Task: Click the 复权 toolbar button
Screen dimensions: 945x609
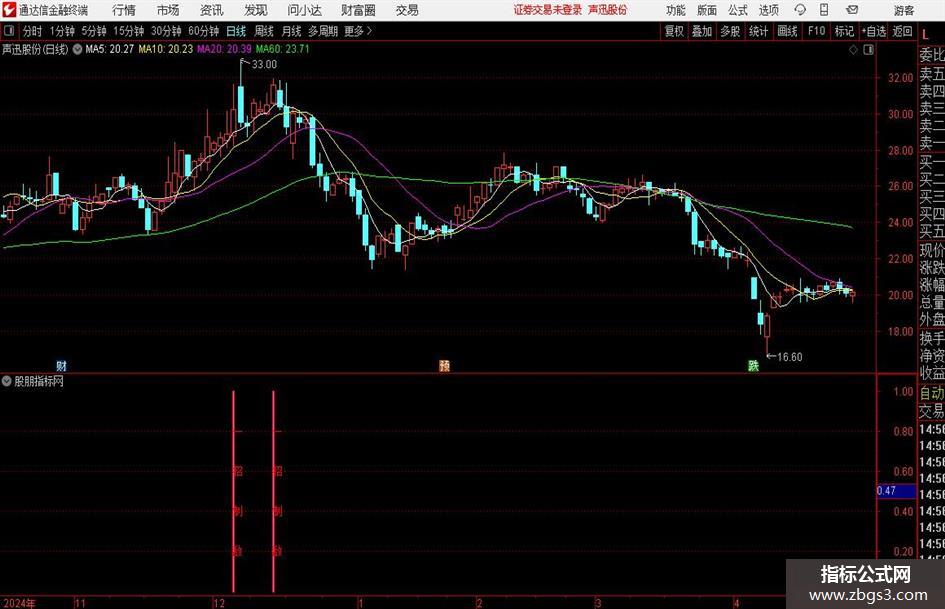Action: pyautogui.click(x=674, y=31)
